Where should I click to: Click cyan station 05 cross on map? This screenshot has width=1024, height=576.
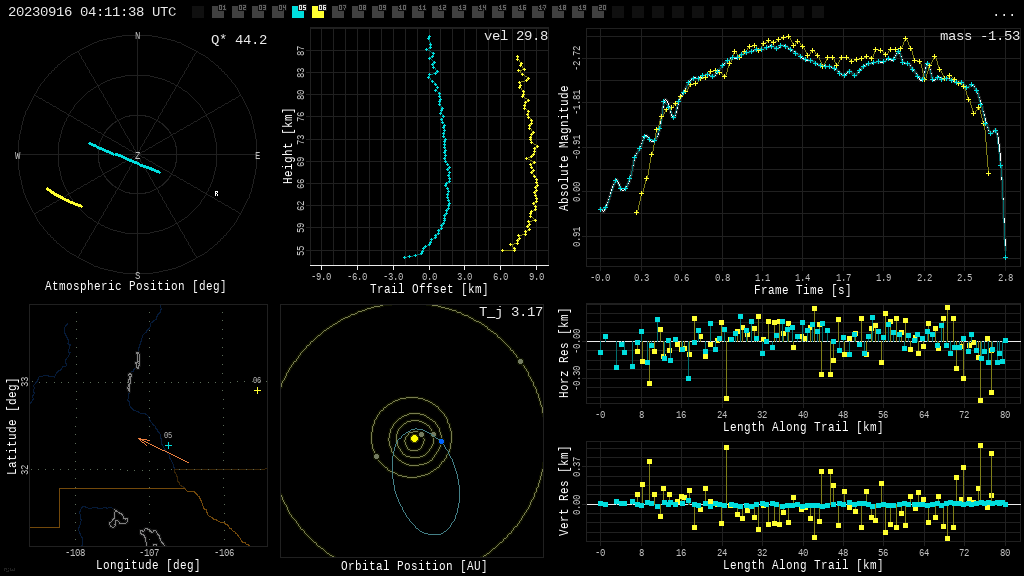(x=168, y=445)
